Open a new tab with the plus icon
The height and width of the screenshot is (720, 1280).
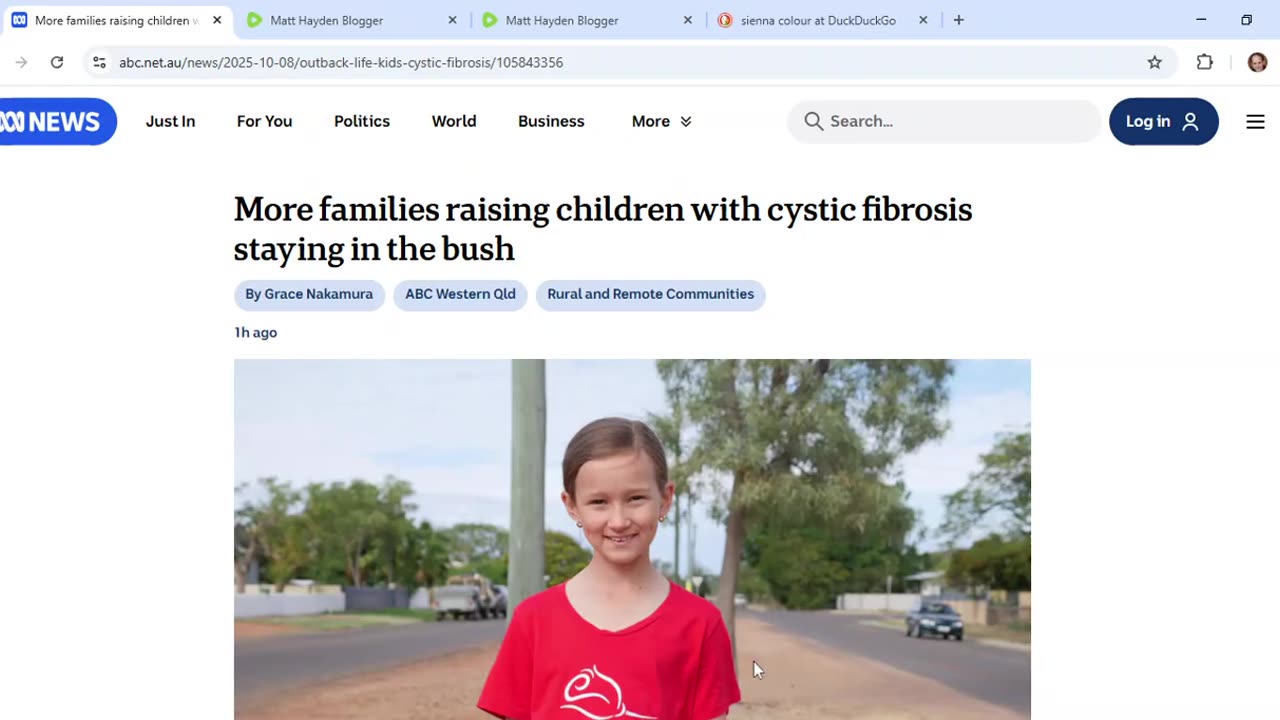pos(958,20)
